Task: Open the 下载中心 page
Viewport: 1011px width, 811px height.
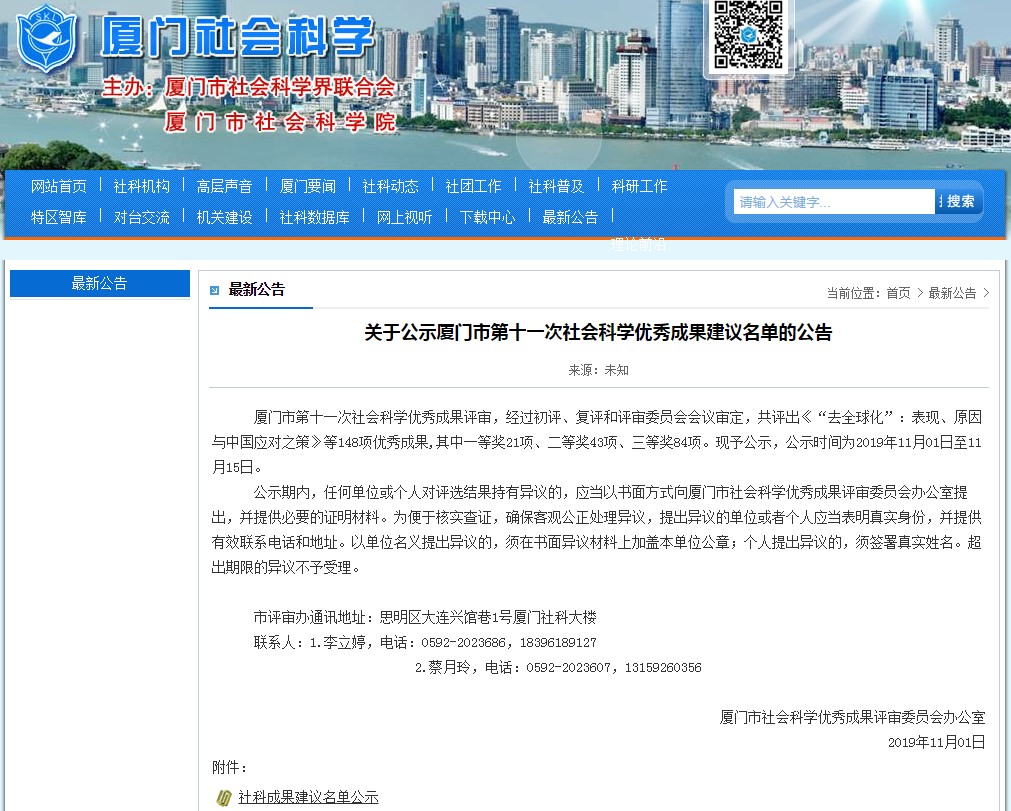Action: (x=488, y=217)
